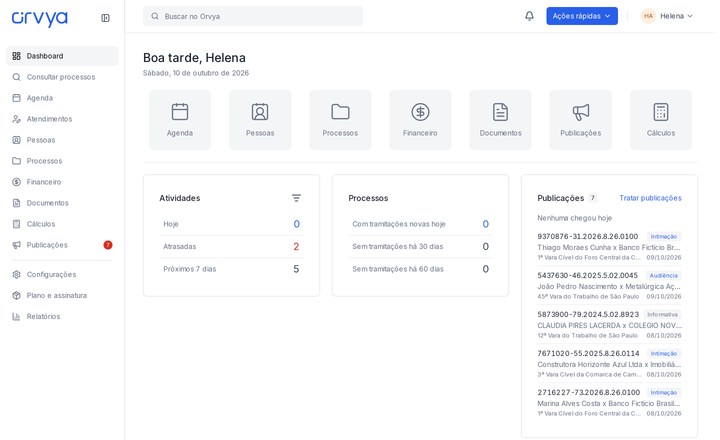Viewport: 720px width, 440px height.
Task: Open notifications bell icon
Action: pyautogui.click(x=529, y=16)
